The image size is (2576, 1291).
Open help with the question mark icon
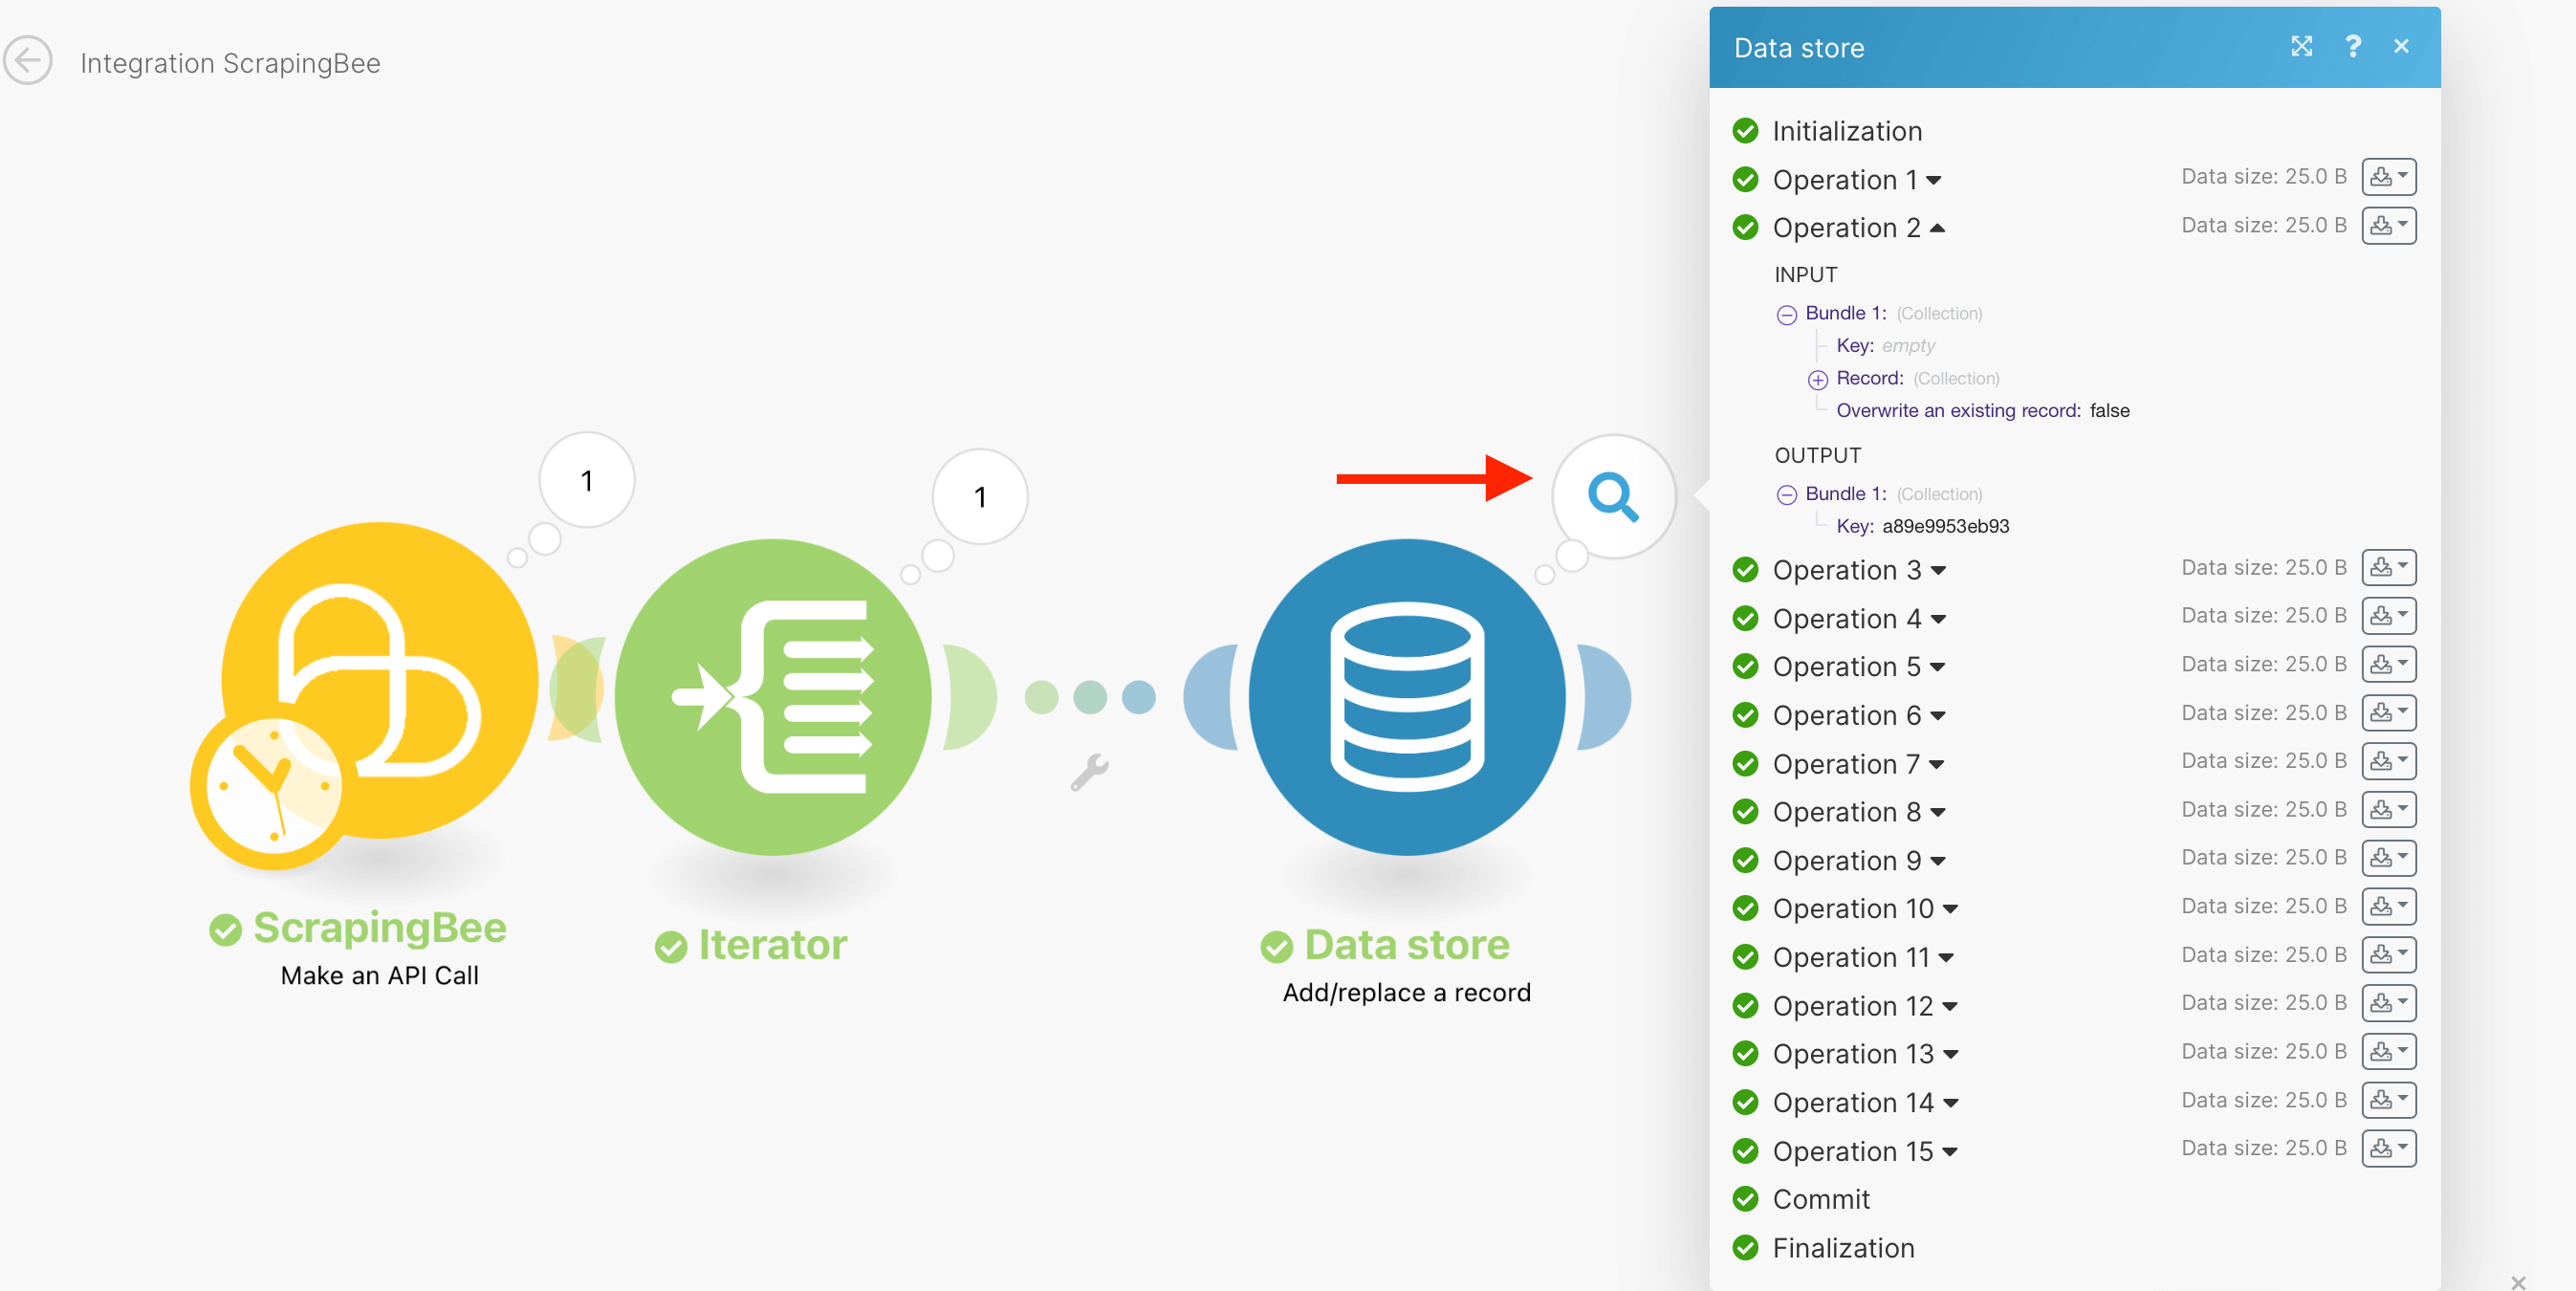[x=2352, y=47]
